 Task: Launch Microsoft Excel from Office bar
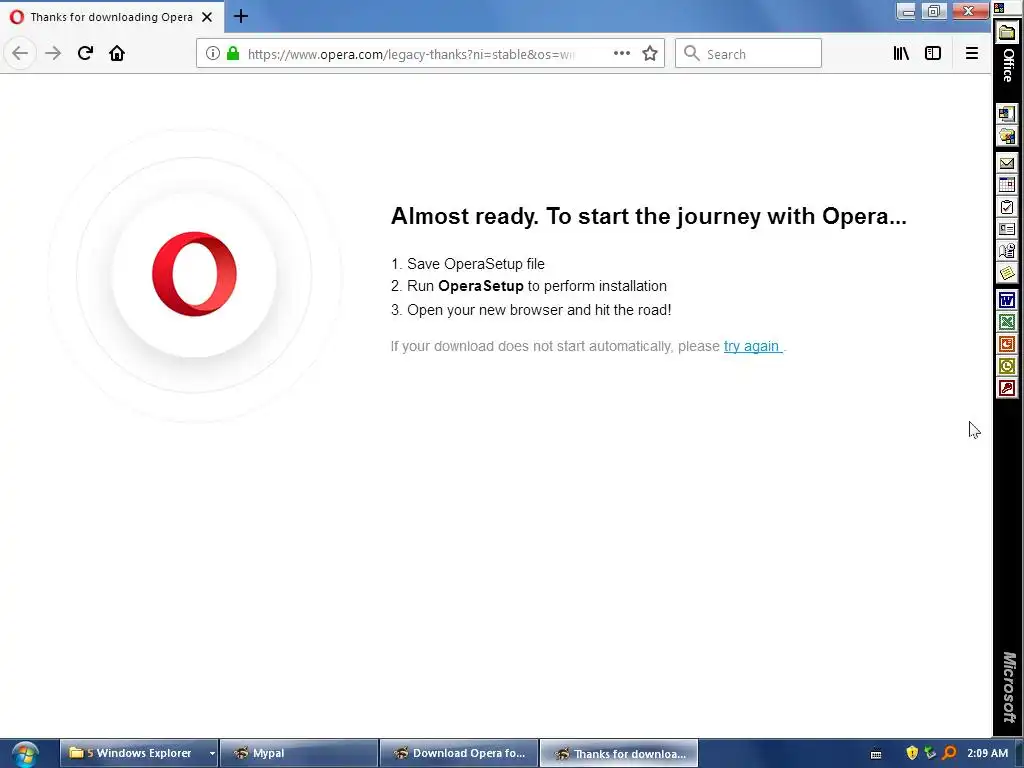coord(1007,322)
